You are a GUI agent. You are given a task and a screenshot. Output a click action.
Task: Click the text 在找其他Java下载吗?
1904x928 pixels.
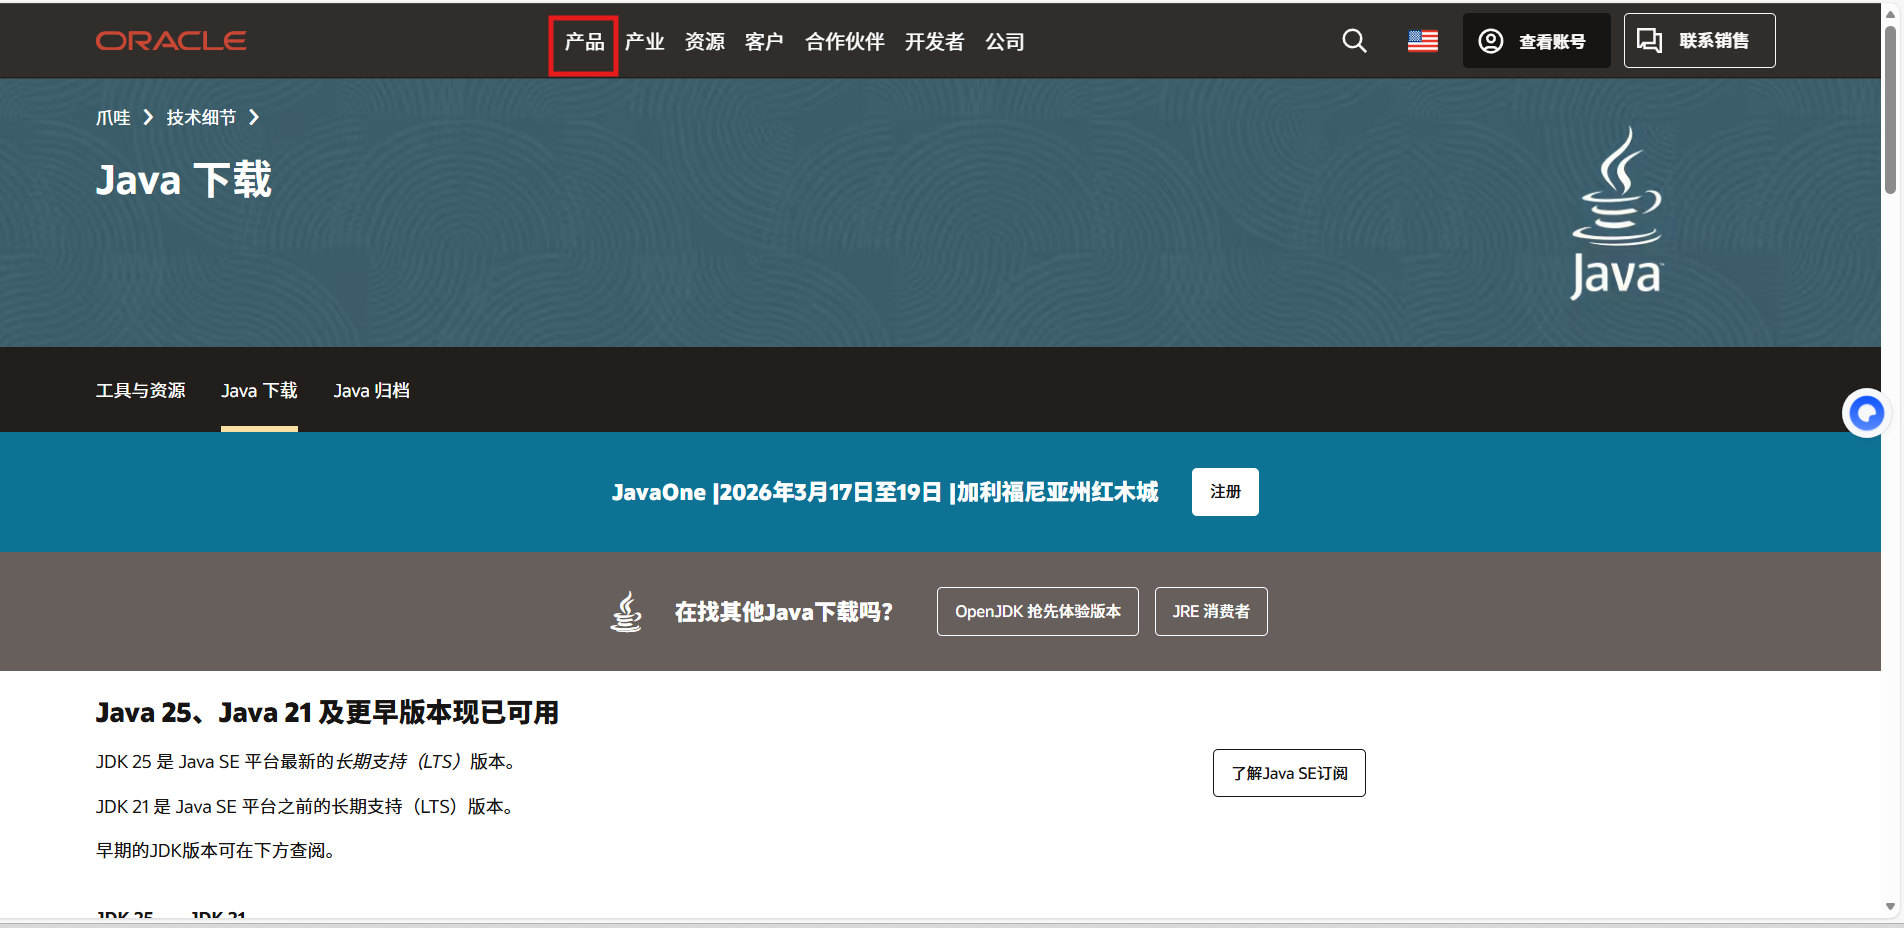point(784,612)
